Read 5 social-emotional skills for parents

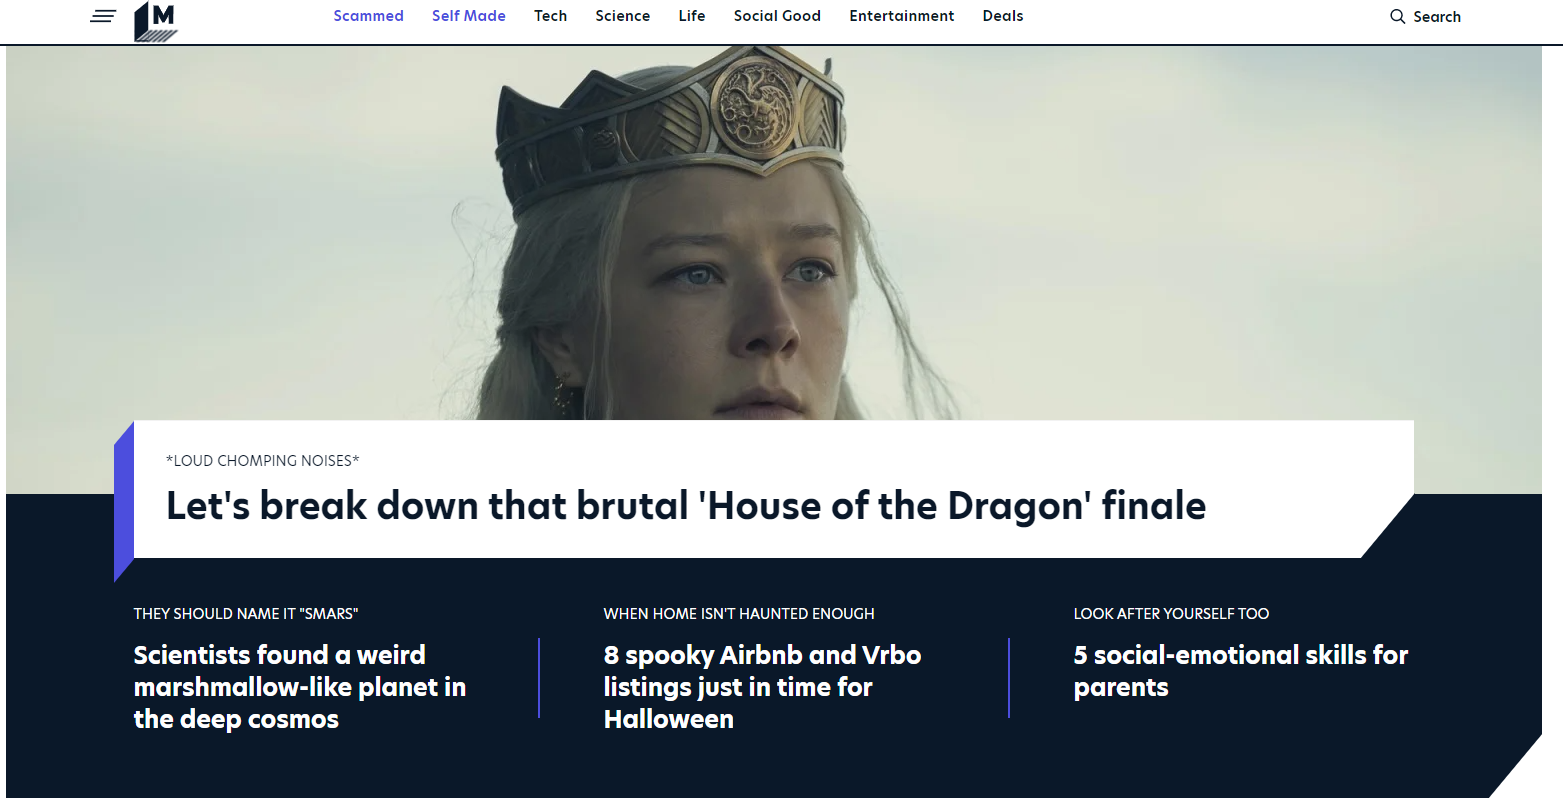click(x=1240, y=671)
